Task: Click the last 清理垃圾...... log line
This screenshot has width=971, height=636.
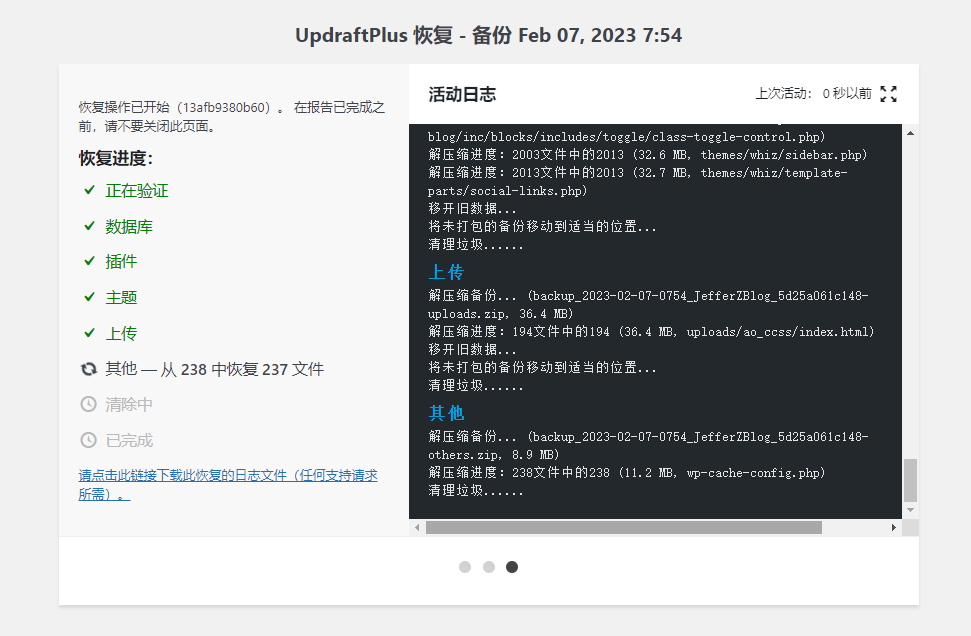Action: 476,491
